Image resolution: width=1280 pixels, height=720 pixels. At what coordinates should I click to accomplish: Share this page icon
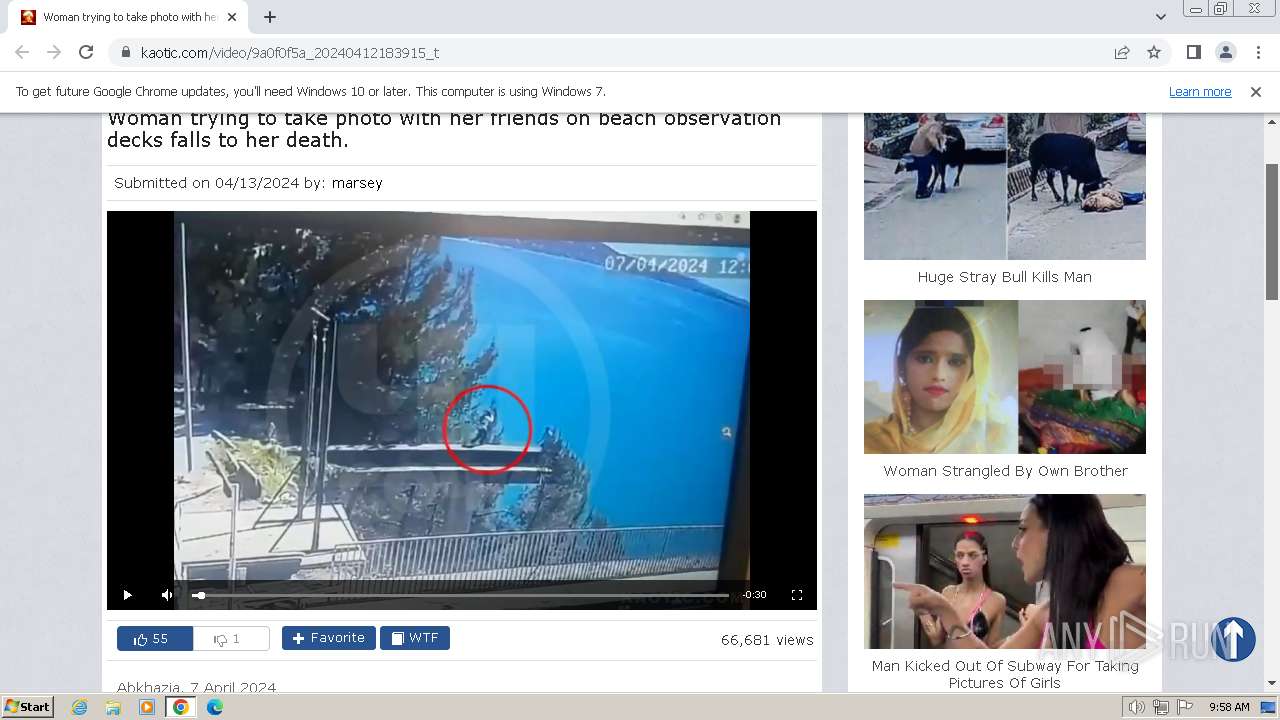click(1122, 52)
